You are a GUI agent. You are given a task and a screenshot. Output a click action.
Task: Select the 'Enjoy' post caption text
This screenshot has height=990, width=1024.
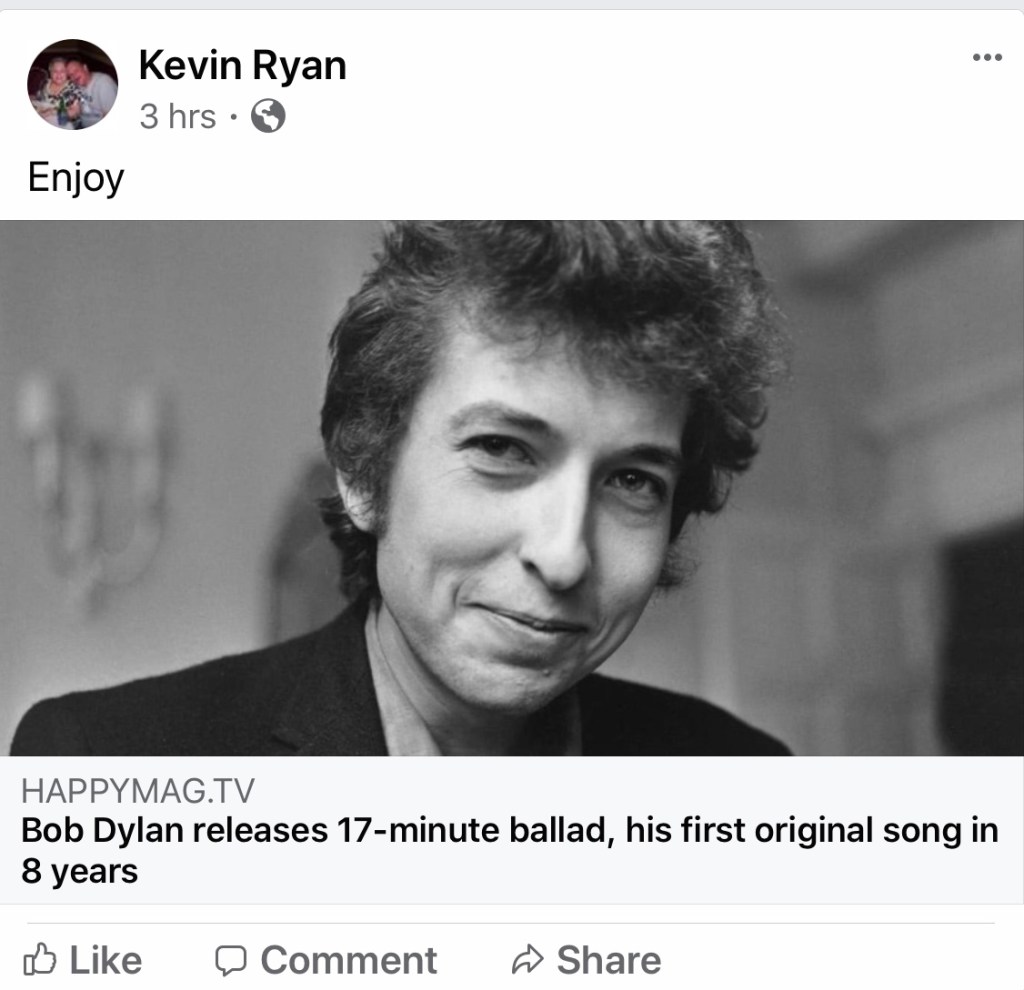point(76,178)
